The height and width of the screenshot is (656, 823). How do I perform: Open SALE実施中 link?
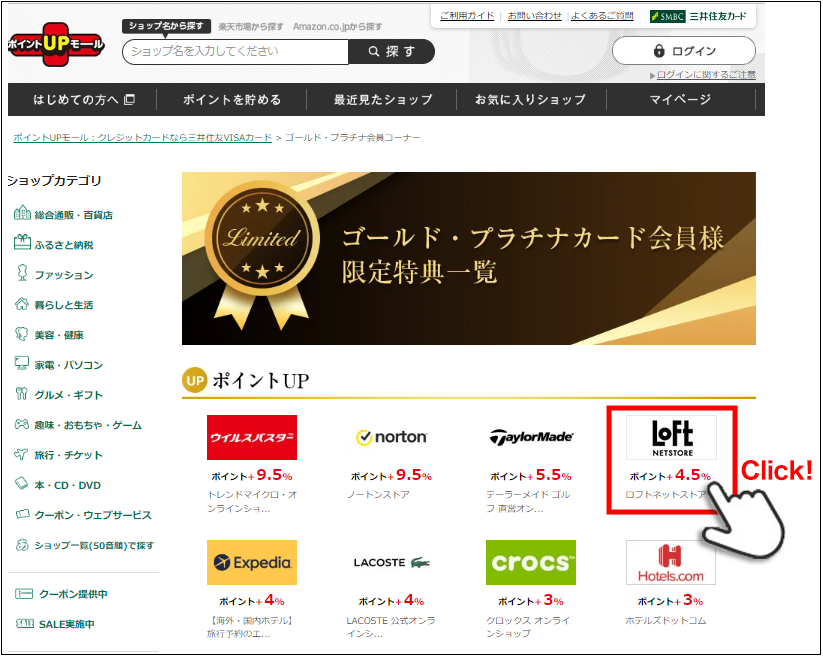[67, 624]
